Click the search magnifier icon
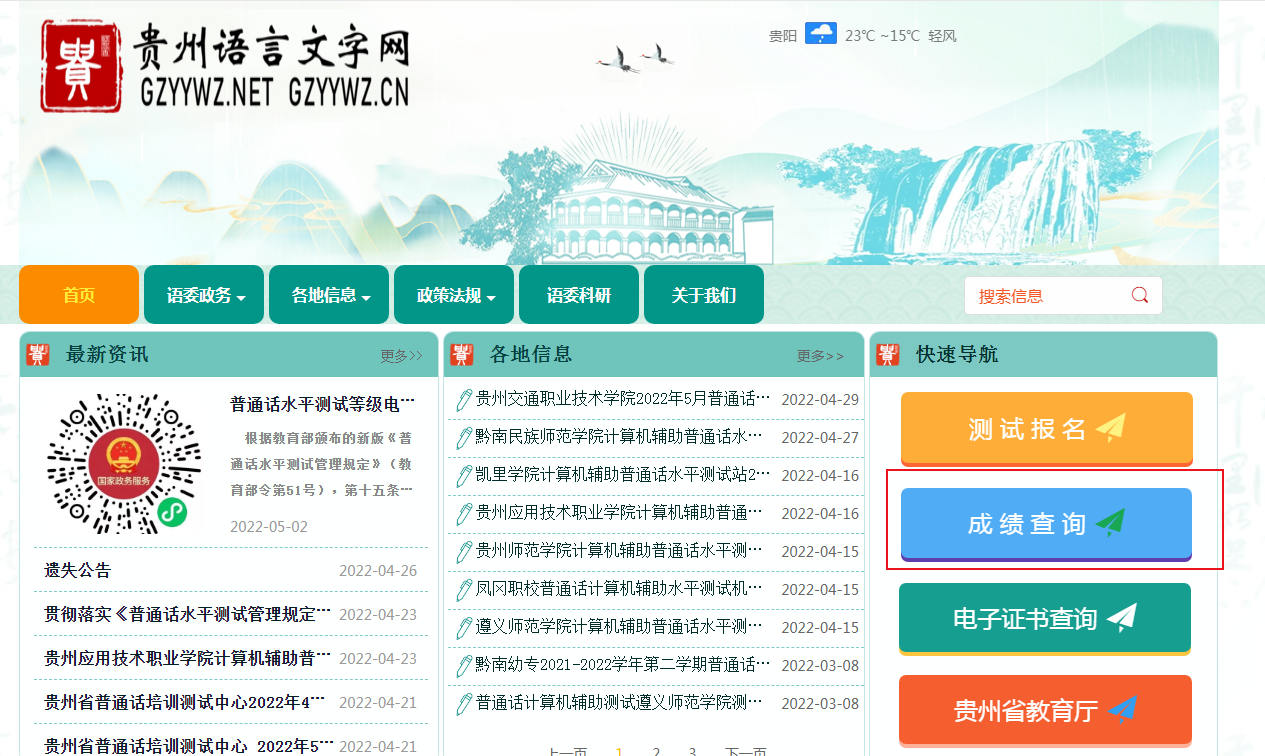This screenshot has height=756, width=1265. tap(1139, 295)
